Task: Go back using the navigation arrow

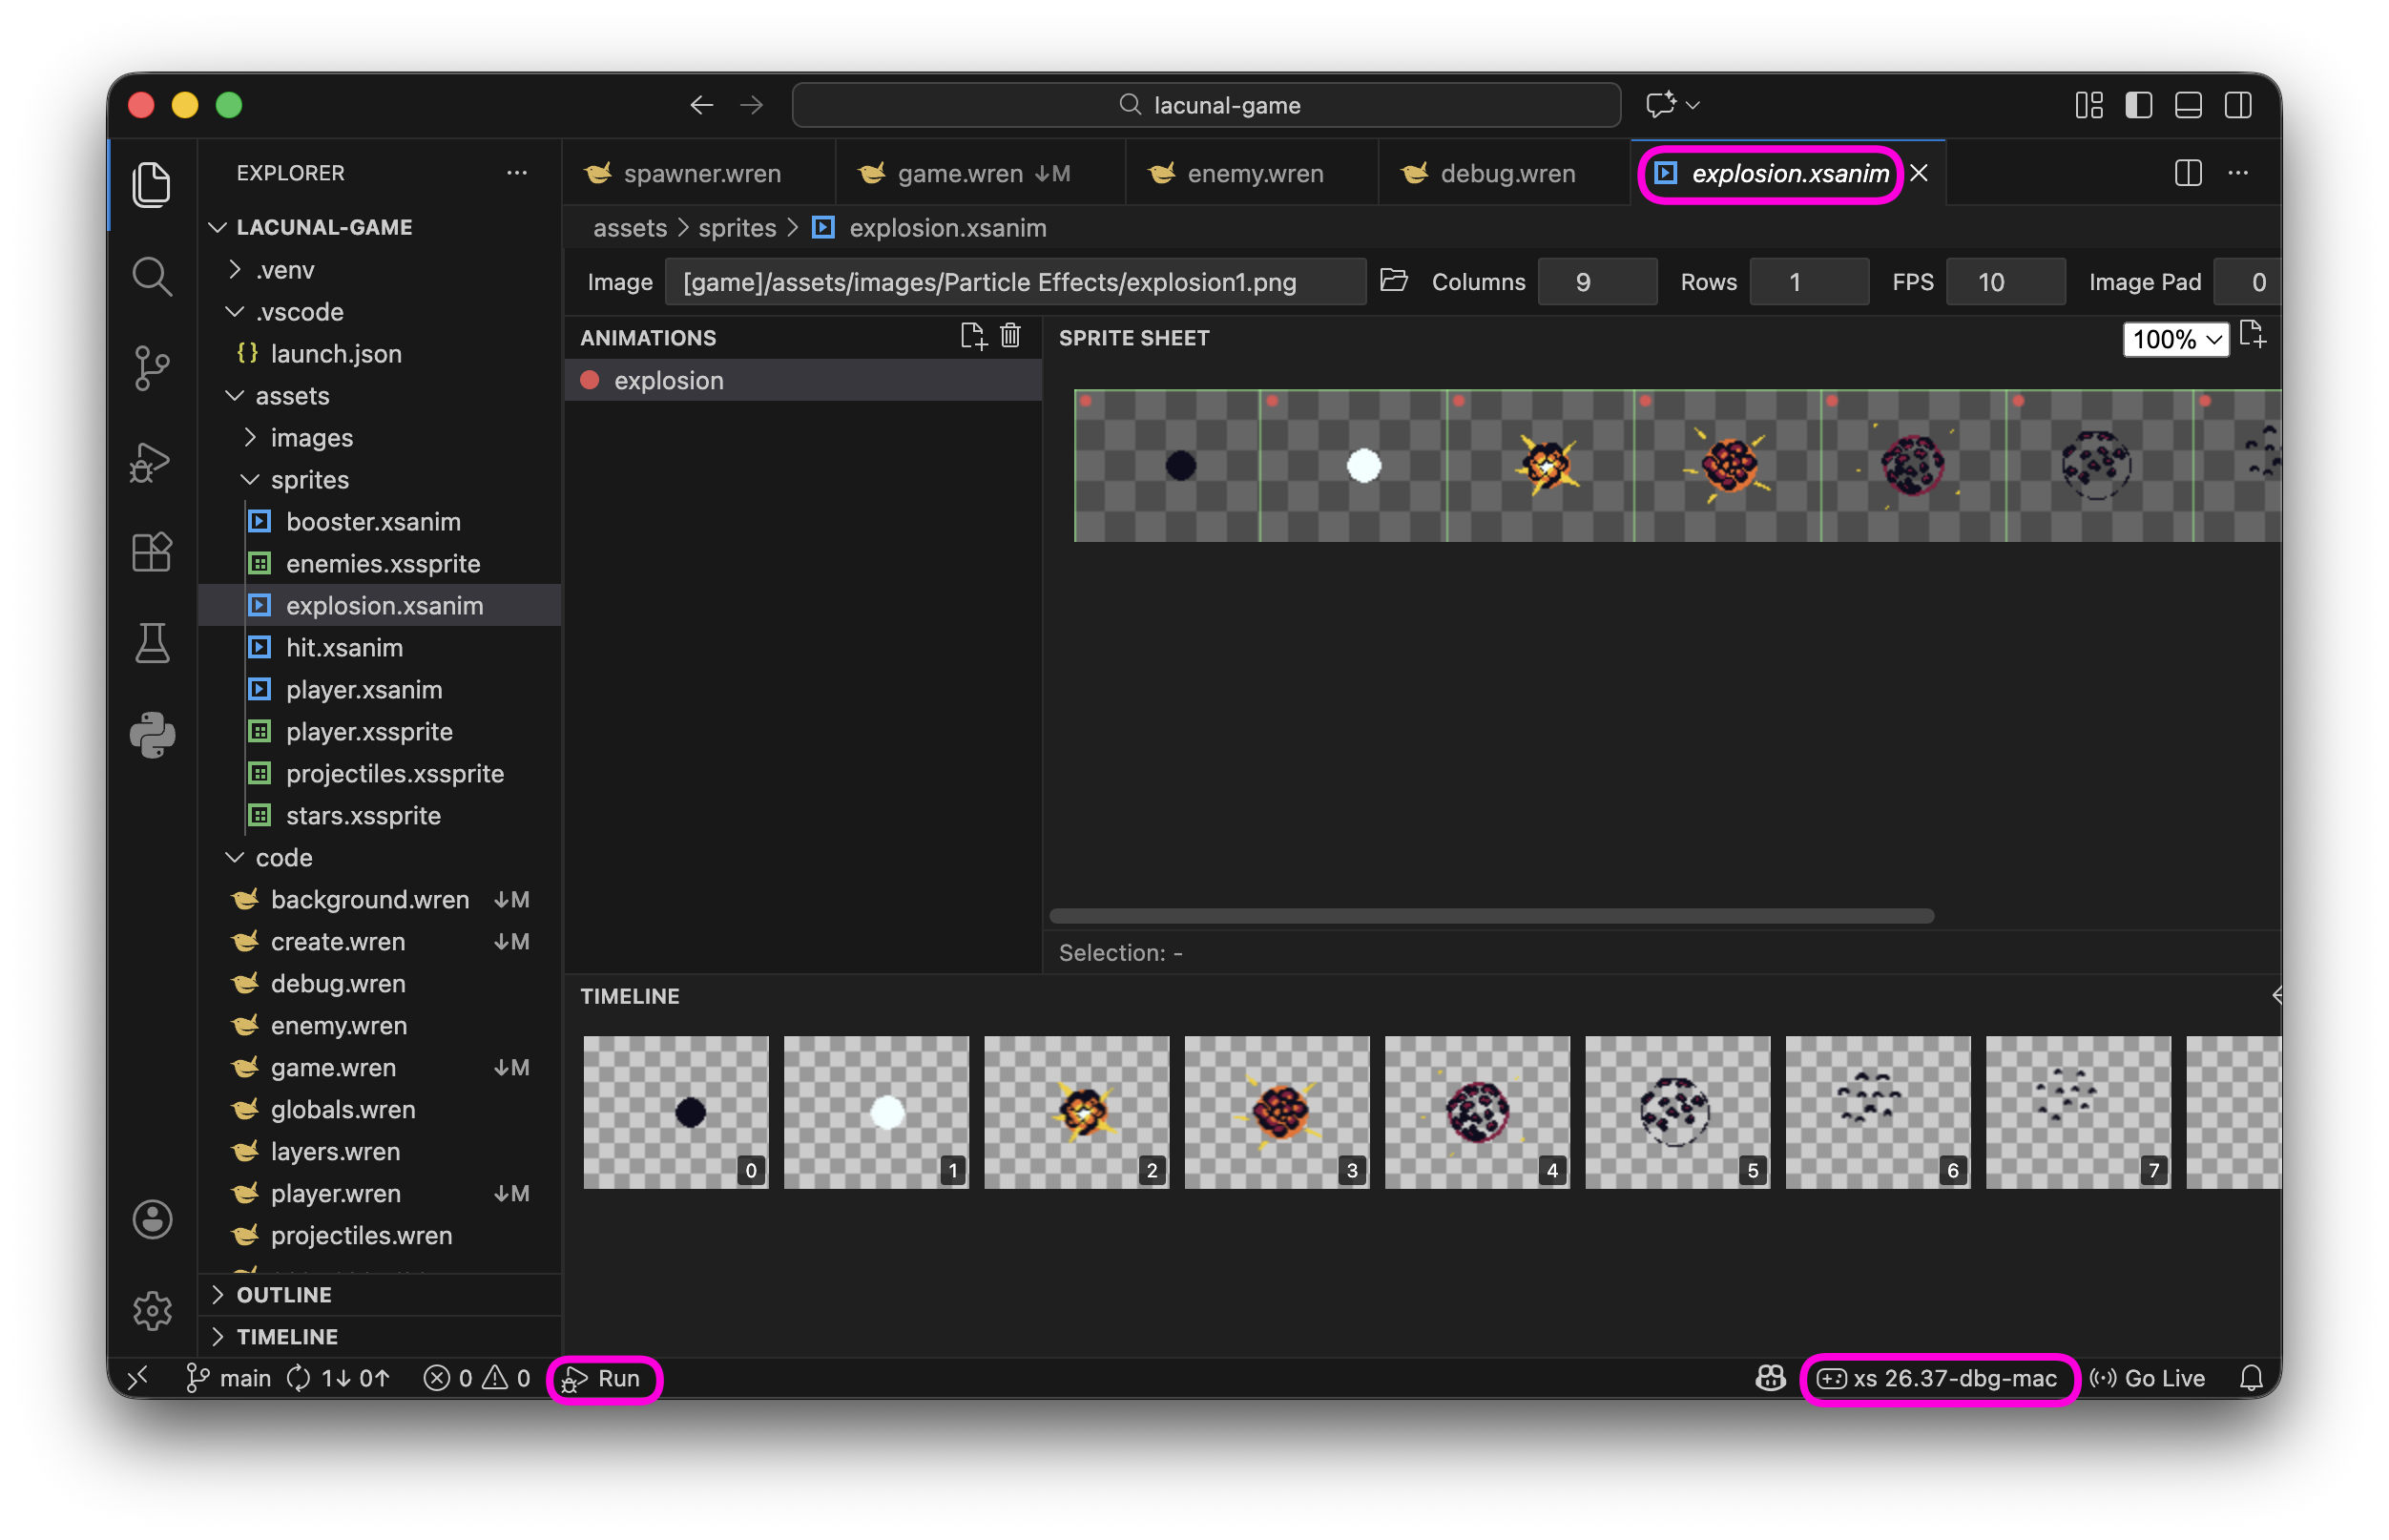Action: pos(701,105)
